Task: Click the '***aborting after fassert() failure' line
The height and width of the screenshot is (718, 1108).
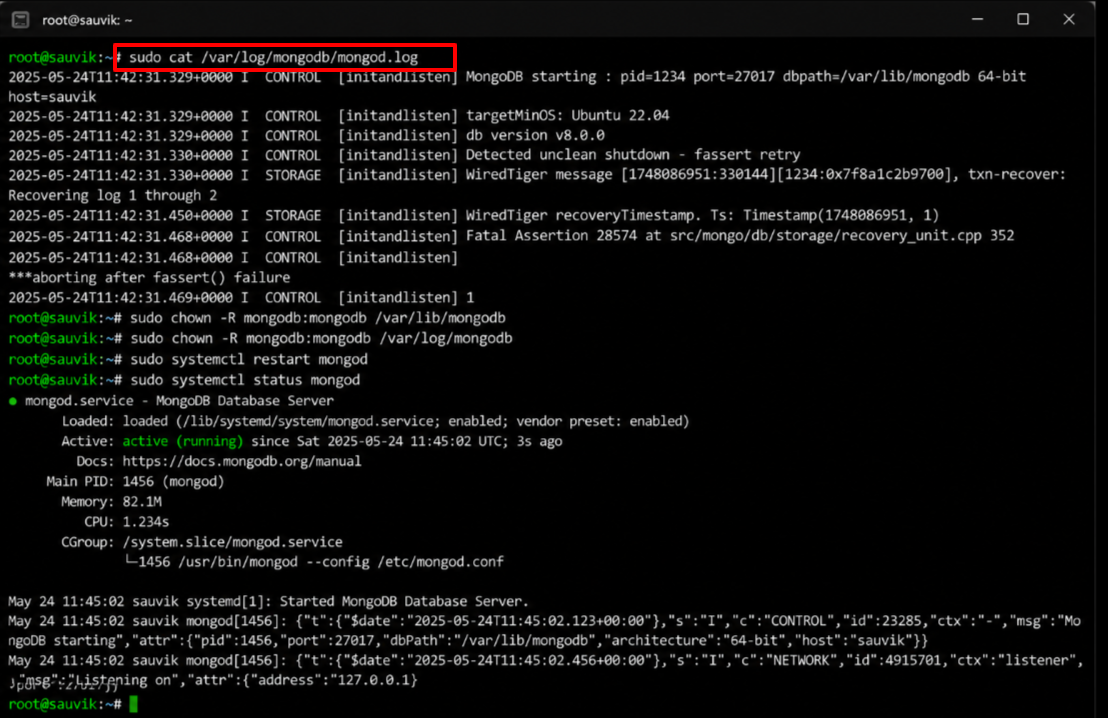Action: 149,277
